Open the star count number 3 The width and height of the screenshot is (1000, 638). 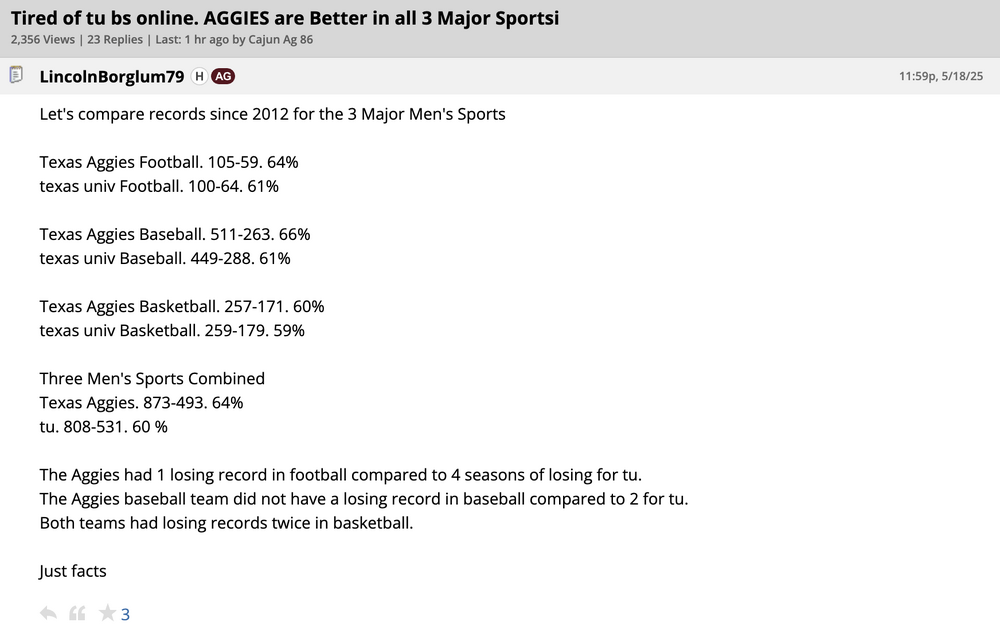pyautogui.click(x=126, y=614)
